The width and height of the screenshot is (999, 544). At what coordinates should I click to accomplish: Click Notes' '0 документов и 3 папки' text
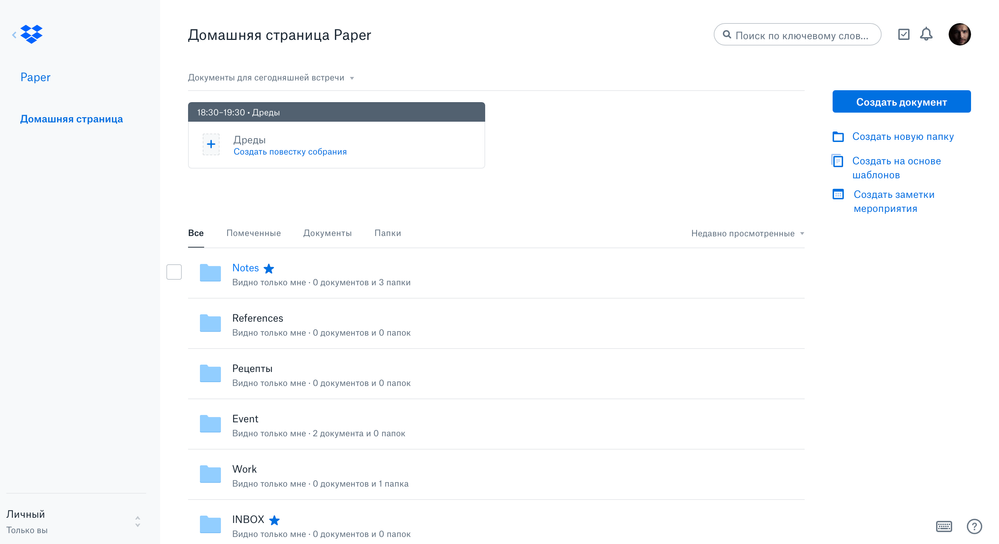361,282
